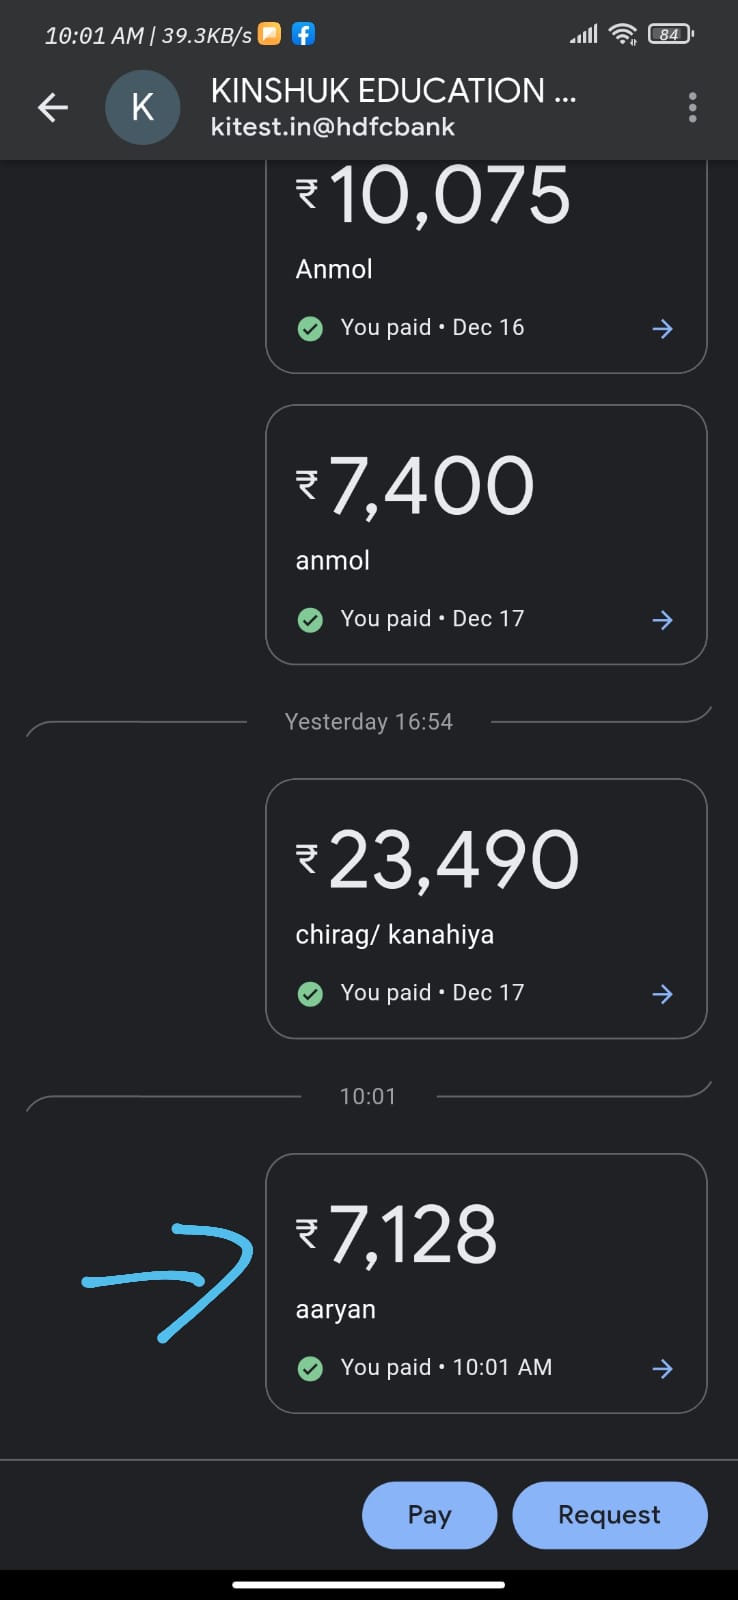738x1600 pixels.
Task: Open the three-dot overflow menu
Action: [x=692, y=107]
